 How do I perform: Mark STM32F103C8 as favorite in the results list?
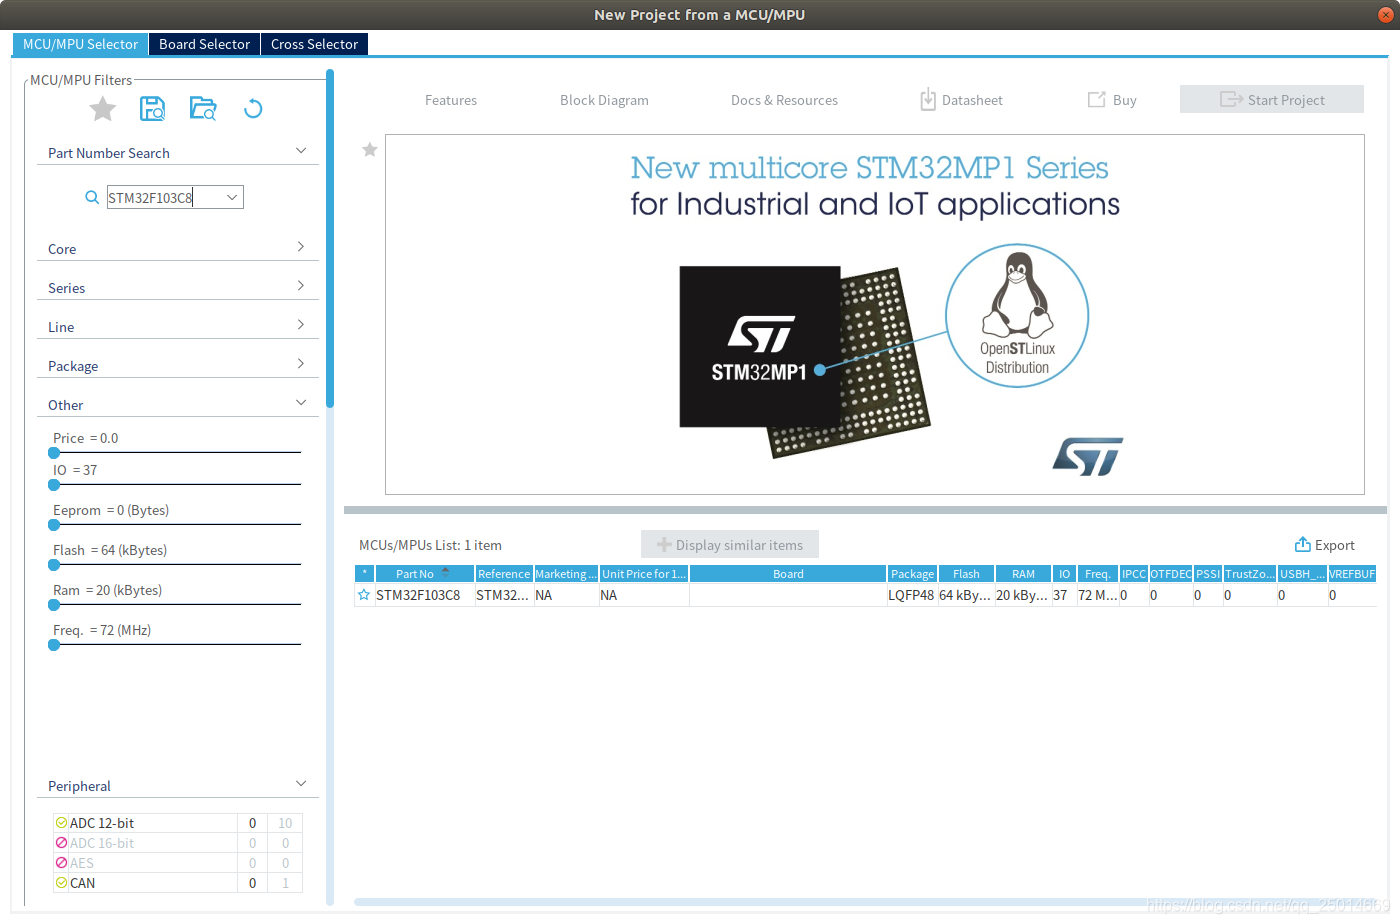point(363,594)
